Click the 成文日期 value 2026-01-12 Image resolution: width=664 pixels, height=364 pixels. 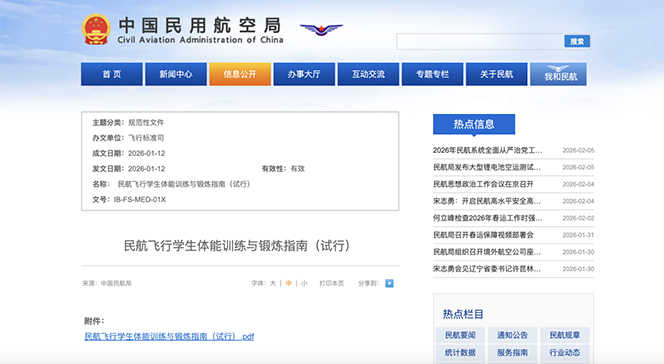click(147, 153)
